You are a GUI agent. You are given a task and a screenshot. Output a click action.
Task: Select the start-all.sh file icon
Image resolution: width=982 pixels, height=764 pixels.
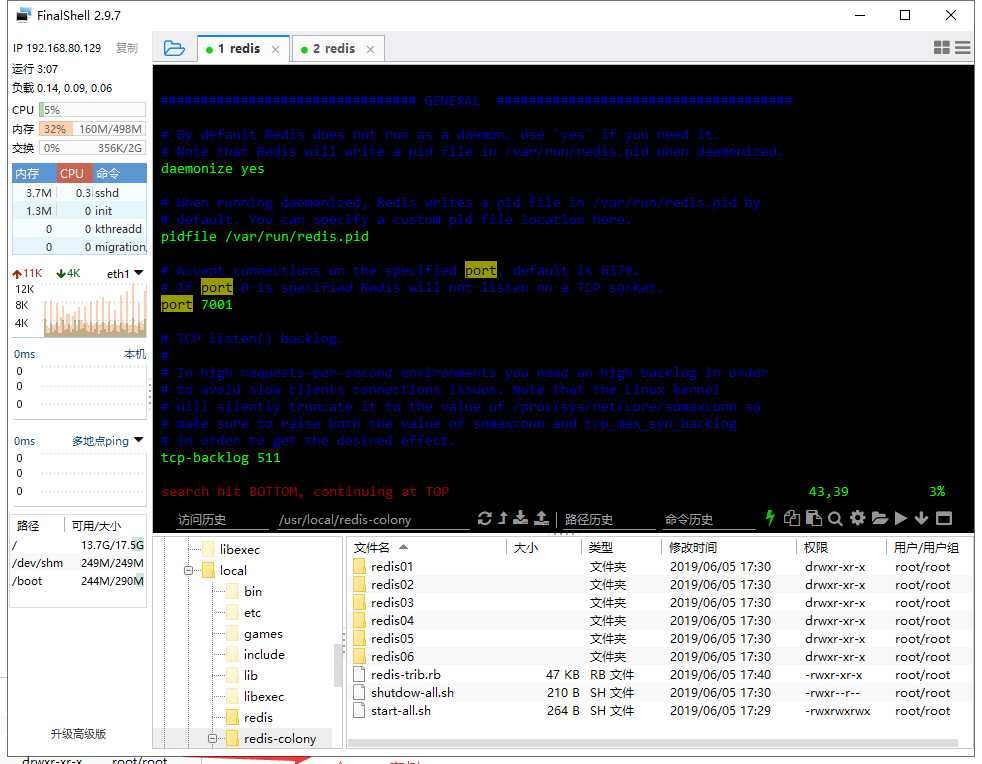[x=359, y=711]
